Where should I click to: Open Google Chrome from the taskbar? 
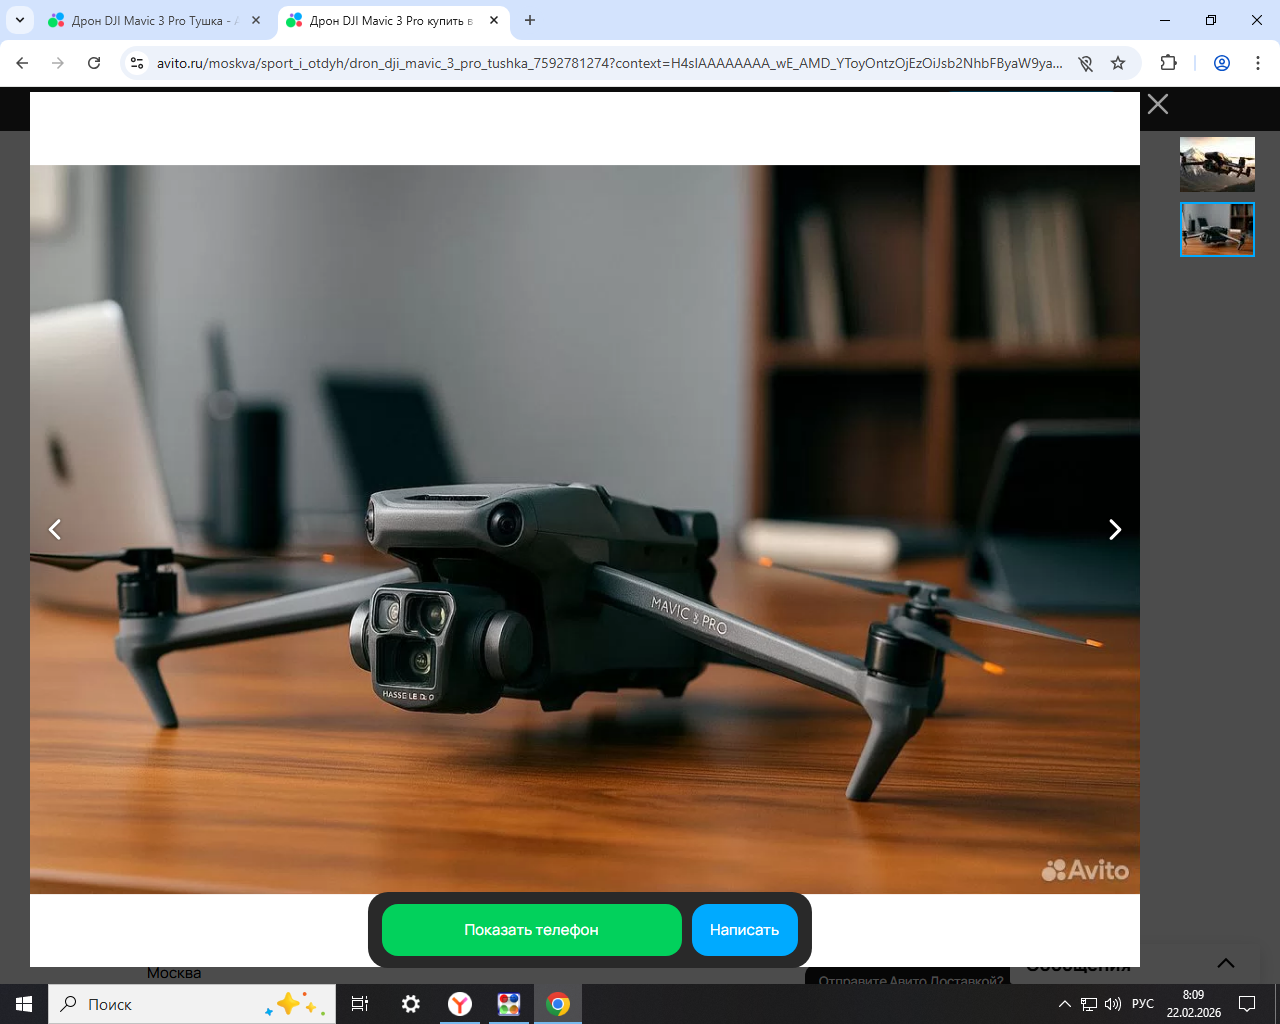click(x=558, y=1004)
